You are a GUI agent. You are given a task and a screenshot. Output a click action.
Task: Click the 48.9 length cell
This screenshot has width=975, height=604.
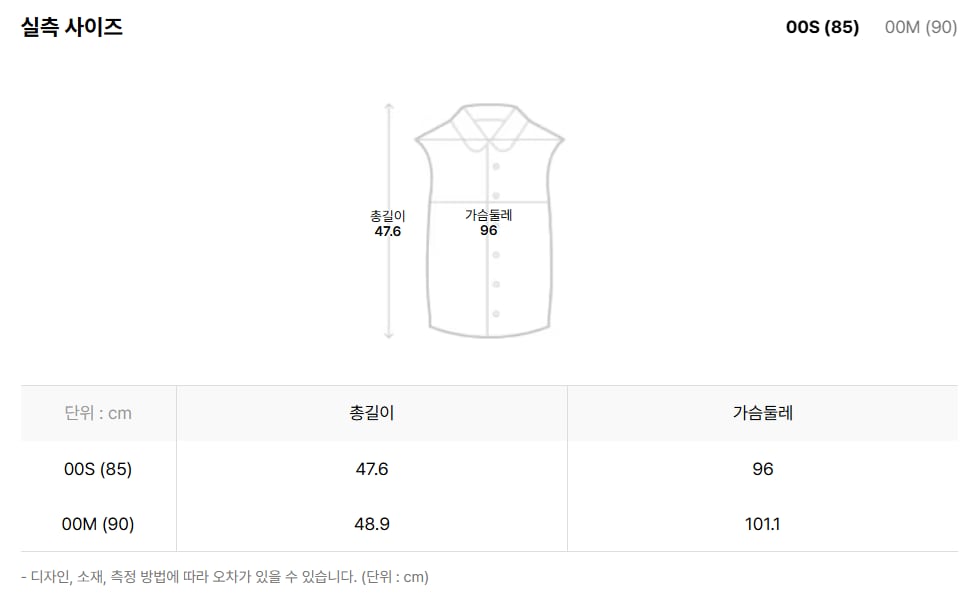[372, 524]
